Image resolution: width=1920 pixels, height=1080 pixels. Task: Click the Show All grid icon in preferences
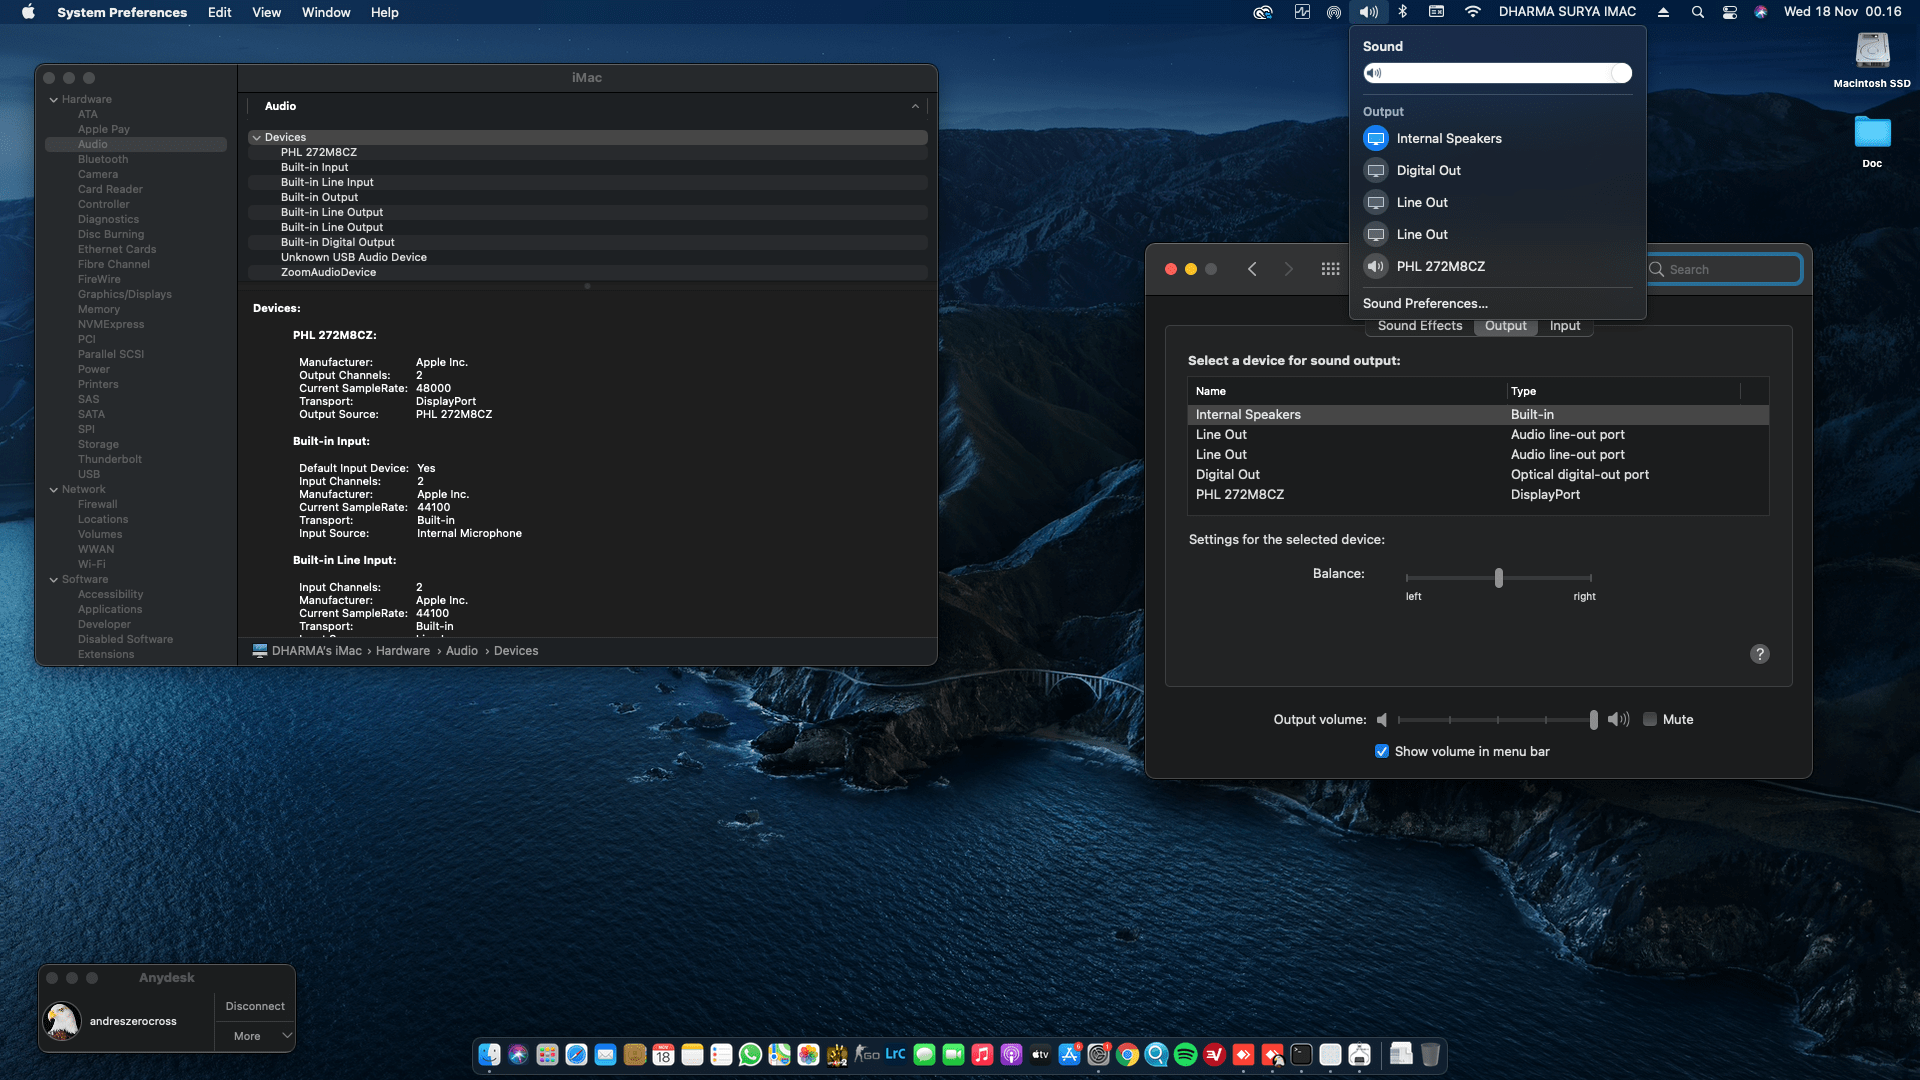click(1330, 269)
